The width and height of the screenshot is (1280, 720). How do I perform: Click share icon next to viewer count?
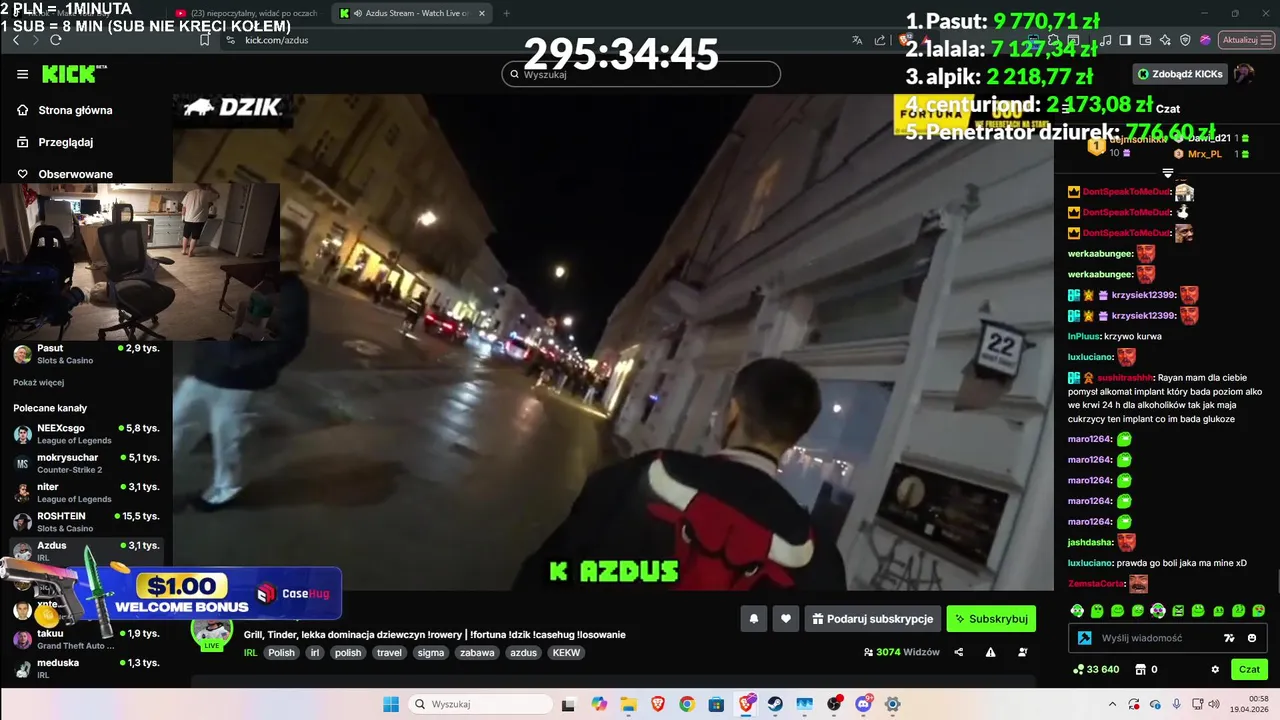[959, 652]
